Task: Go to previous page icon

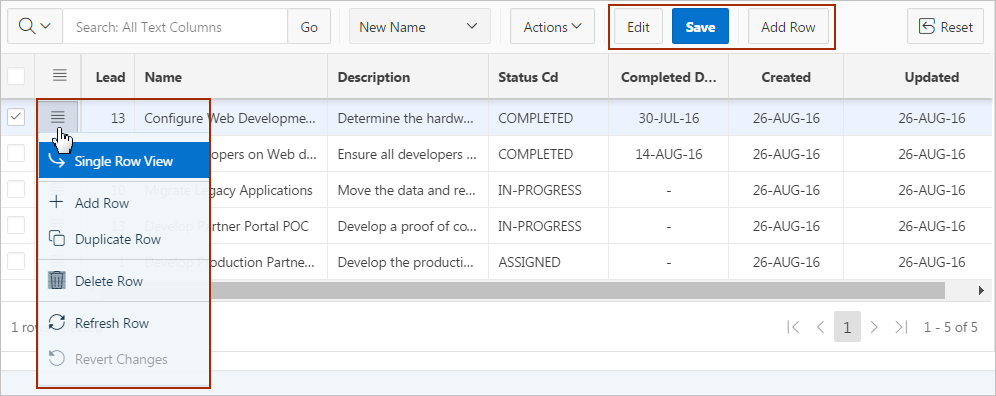Action: 820,327
